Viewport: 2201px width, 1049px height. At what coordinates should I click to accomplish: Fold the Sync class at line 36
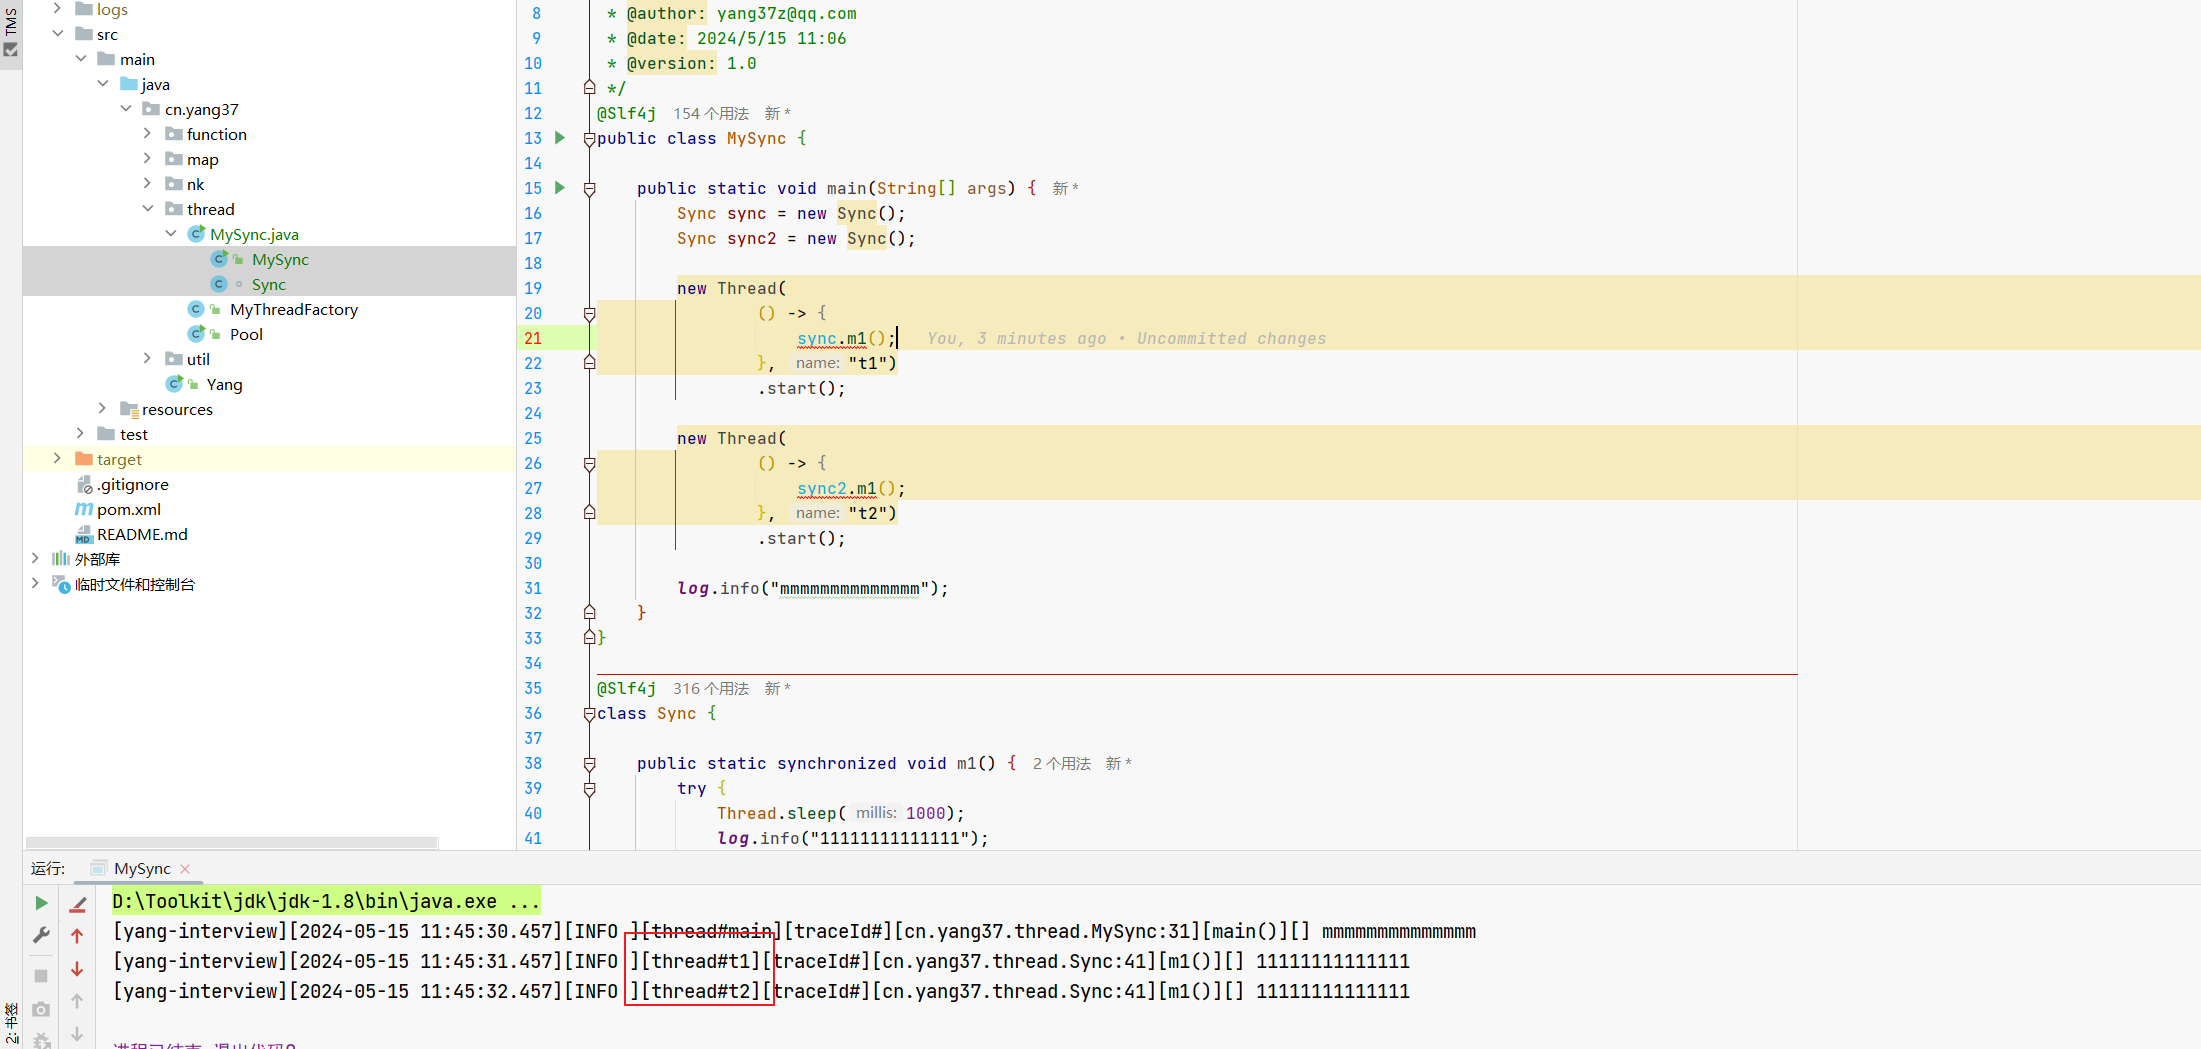click(589, 714)
